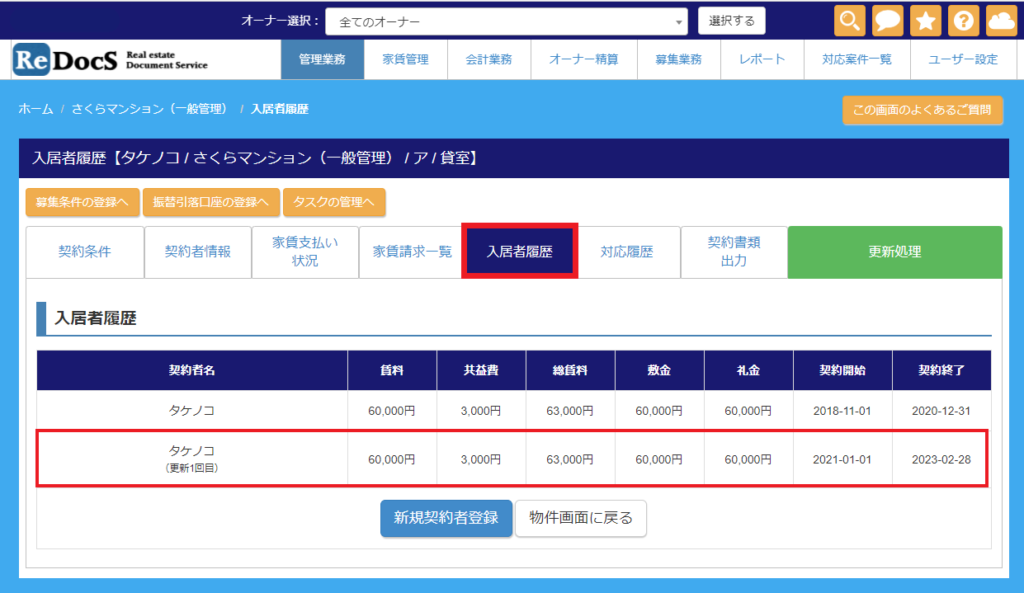Click 募集条件の登録へ button
Viewport: 1024px width, 593px height.
[82, 202]
